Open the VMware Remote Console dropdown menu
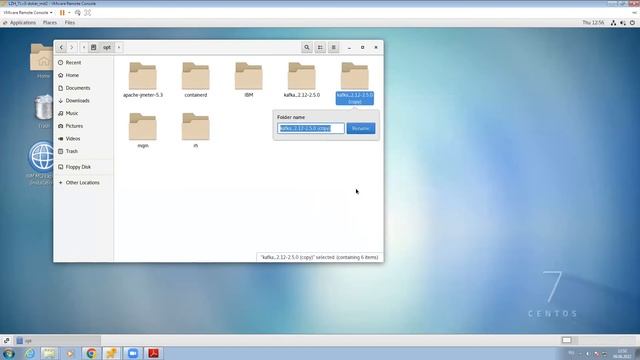The height and width of the screenshot is (360, 640). point(28,13)
